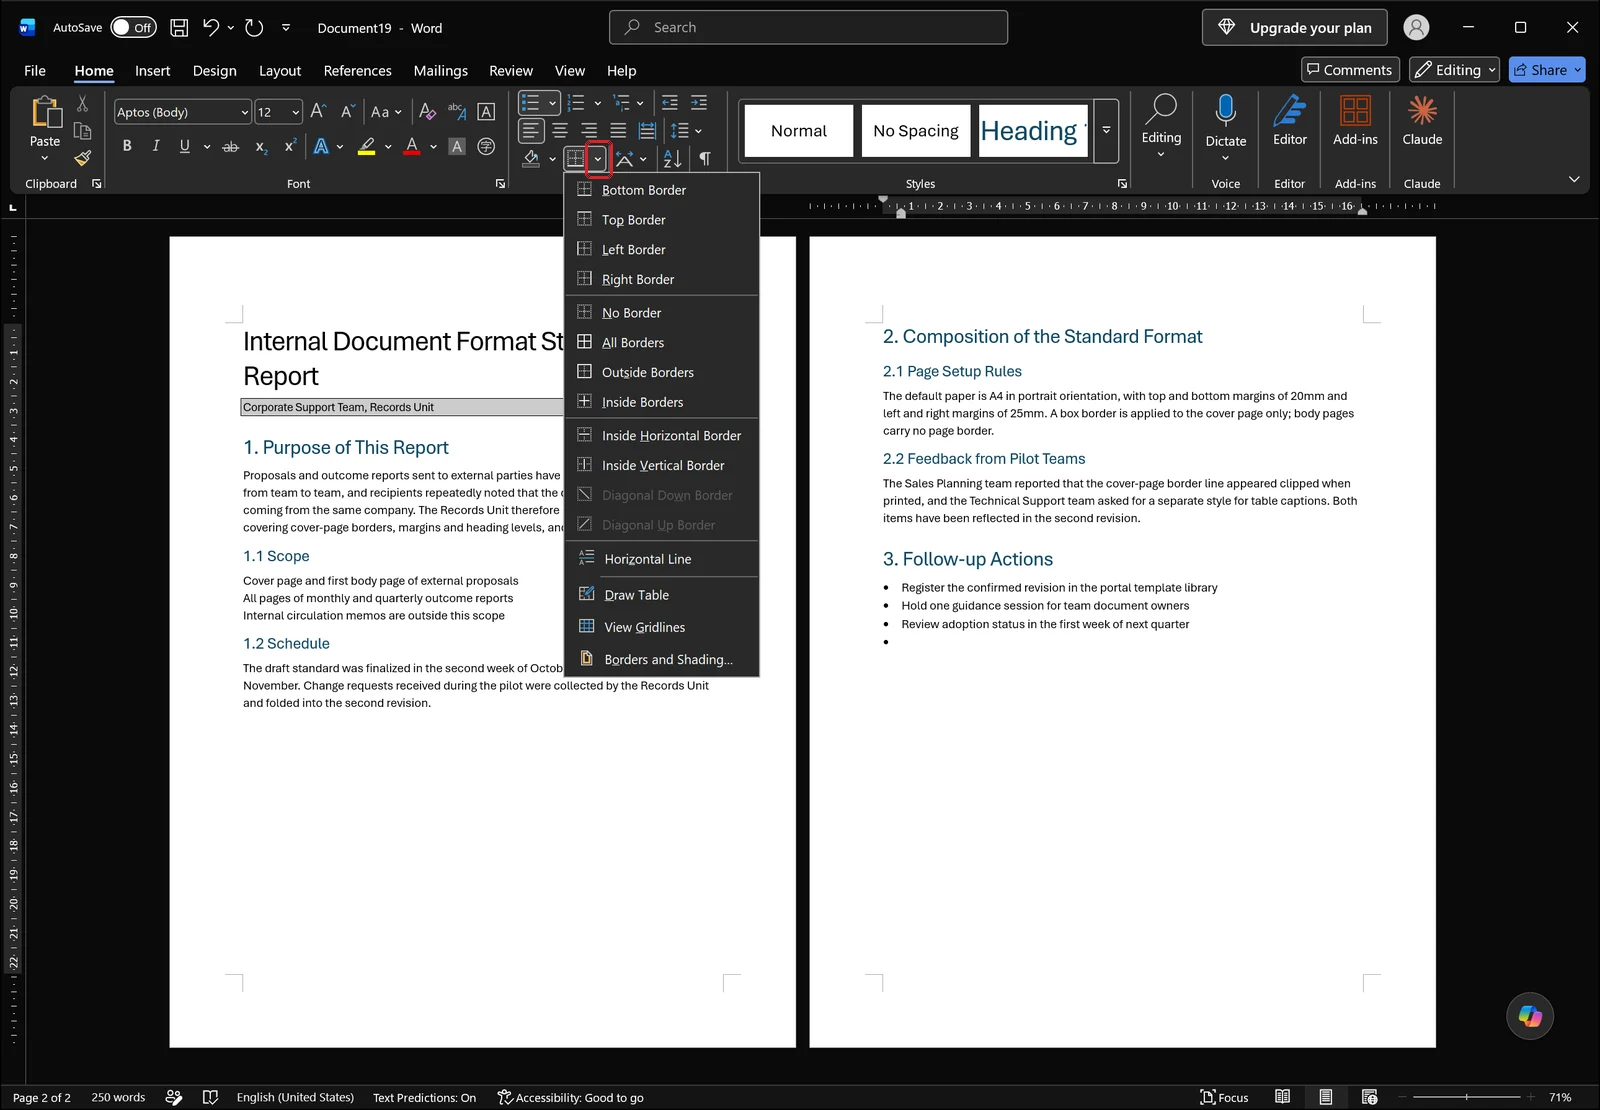Click the Copy icon in Clipboard group
Screen dimensions: 1600x1110
point(82,131)
